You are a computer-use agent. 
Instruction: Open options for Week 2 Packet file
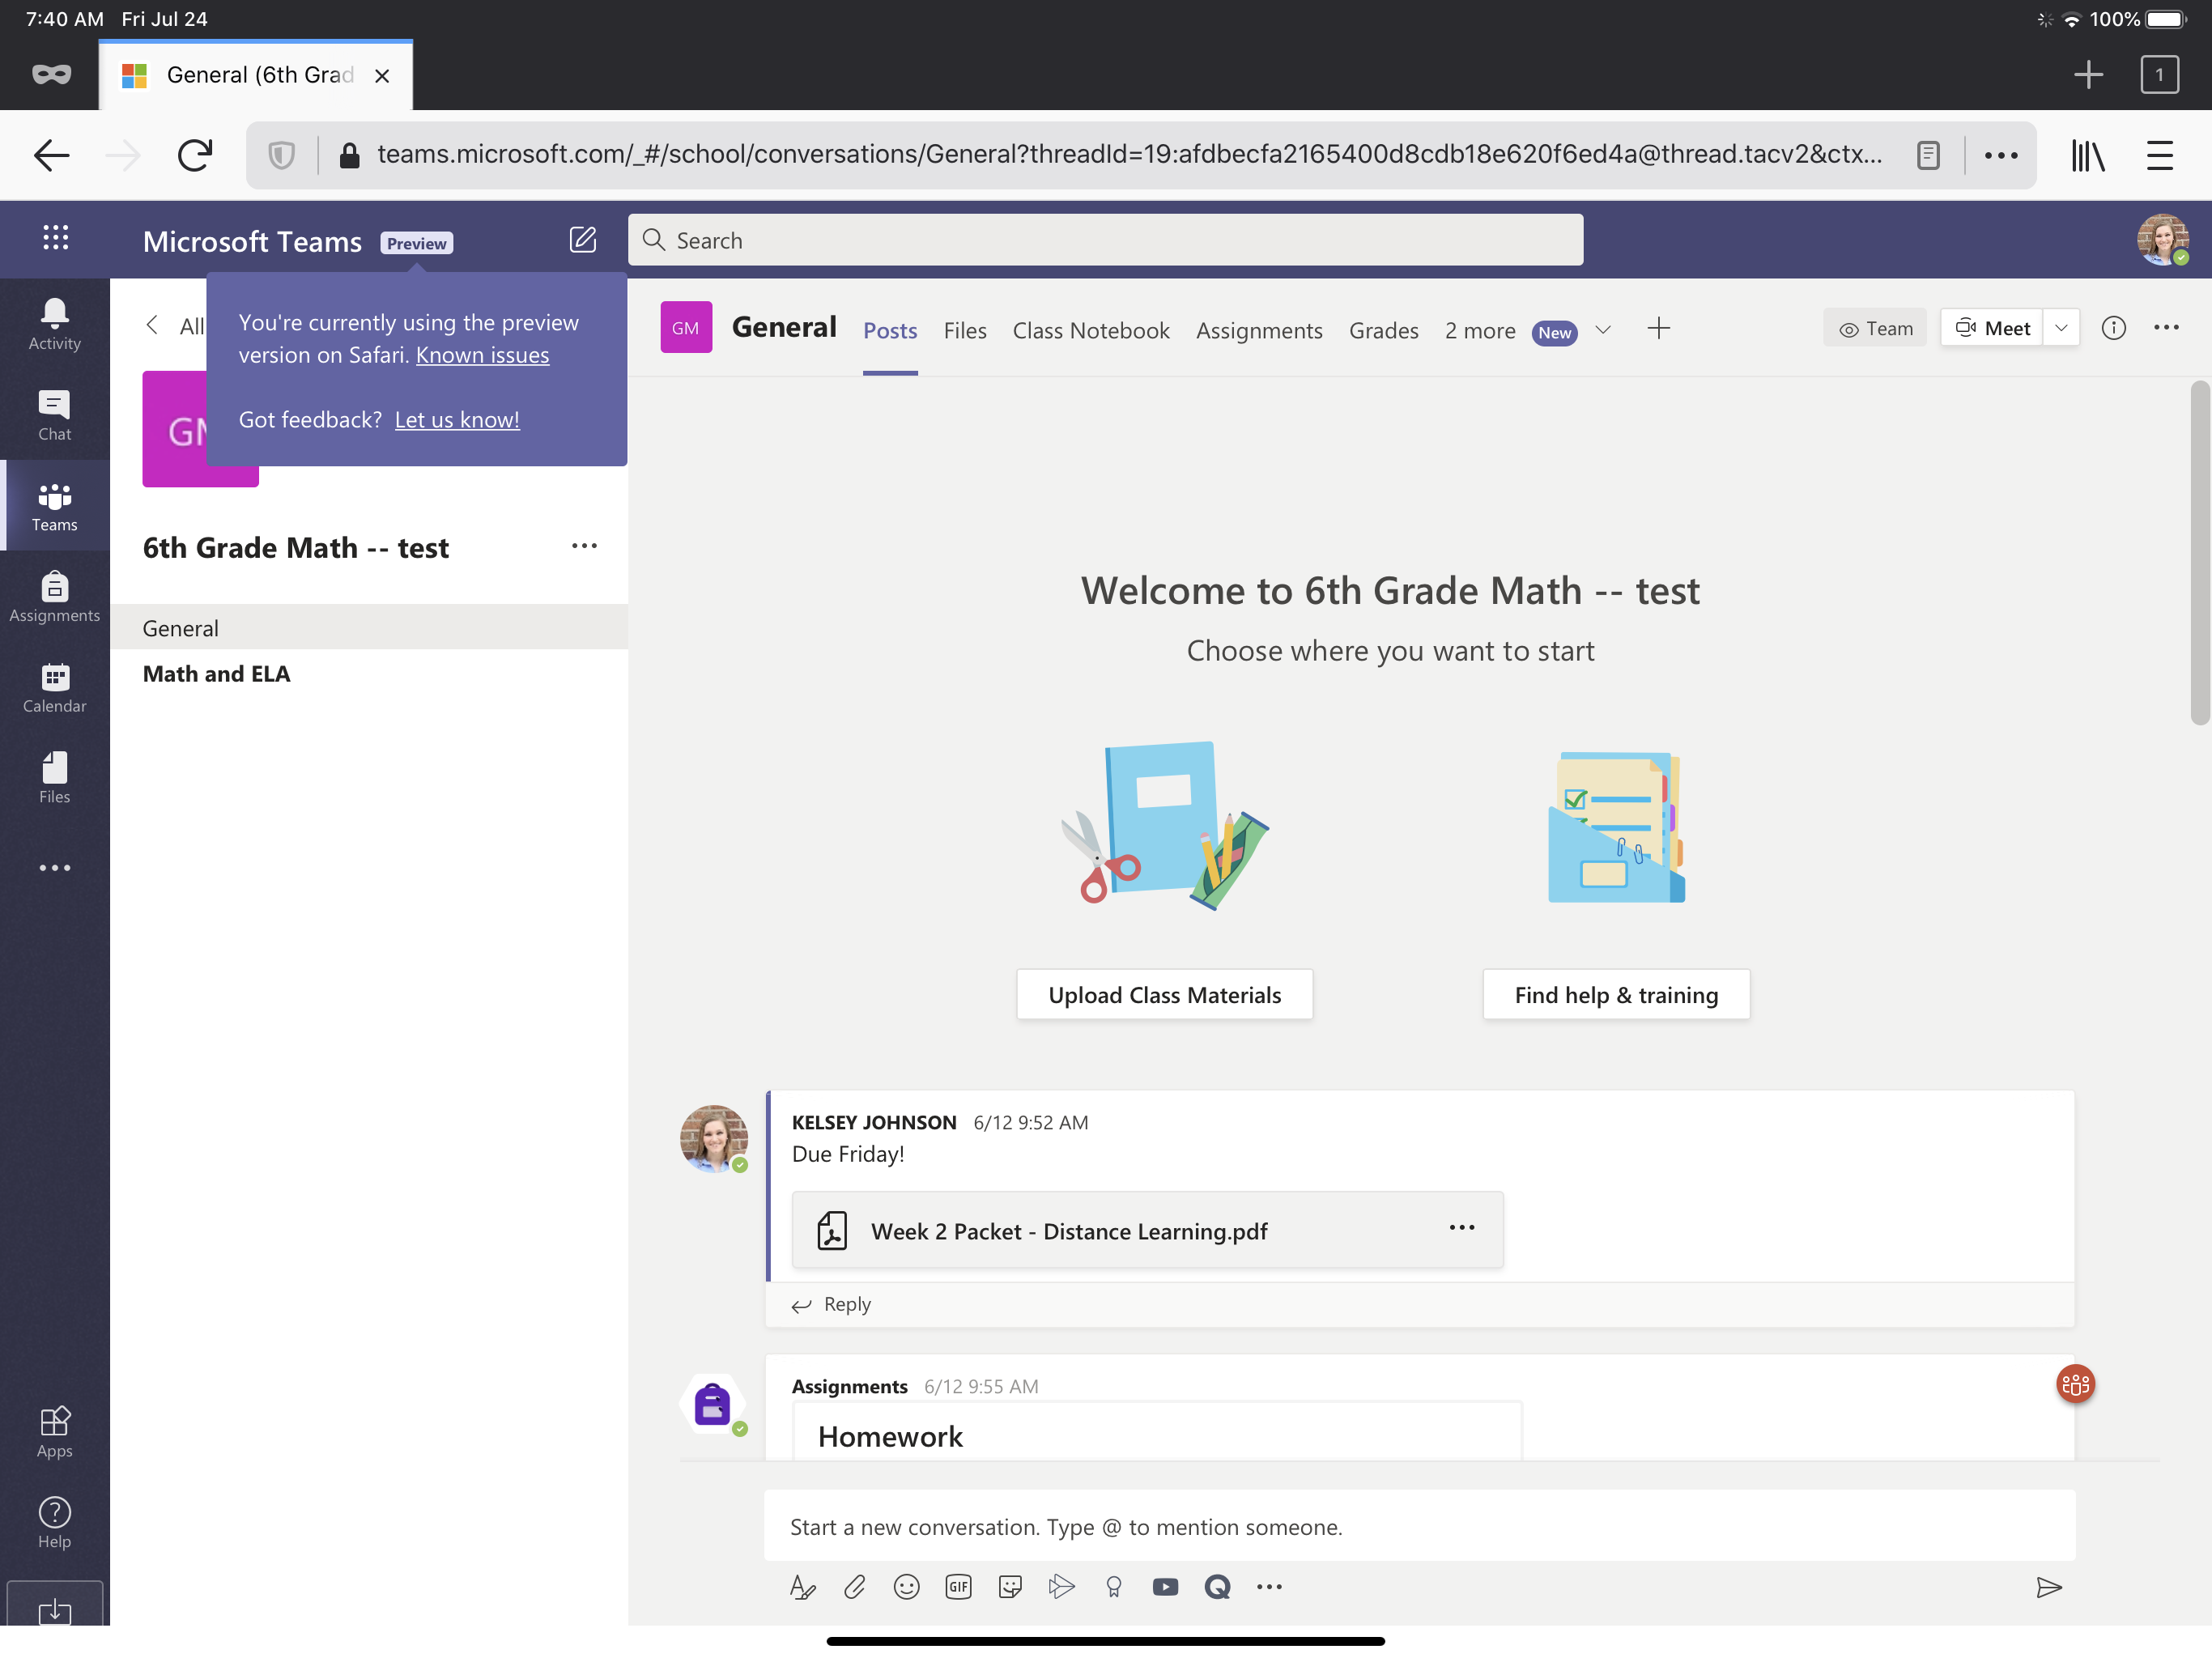(x=1461, y=1228)
